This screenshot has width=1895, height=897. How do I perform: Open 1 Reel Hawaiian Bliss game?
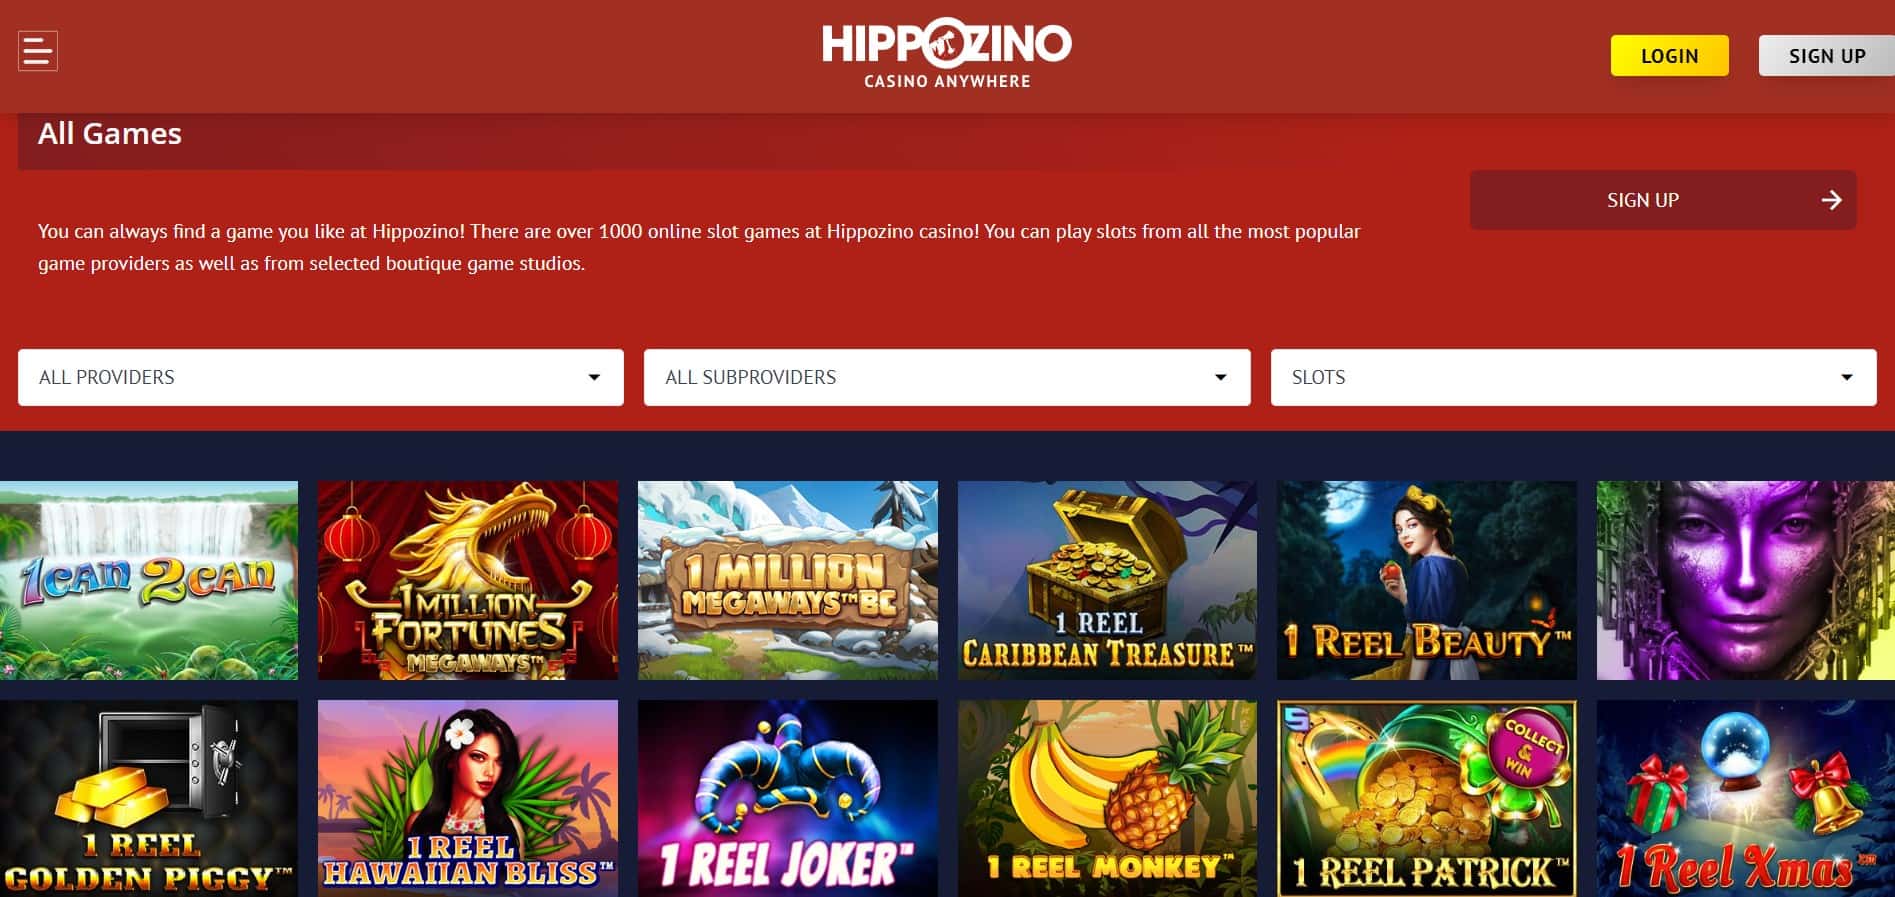click(x=468, y=798)
